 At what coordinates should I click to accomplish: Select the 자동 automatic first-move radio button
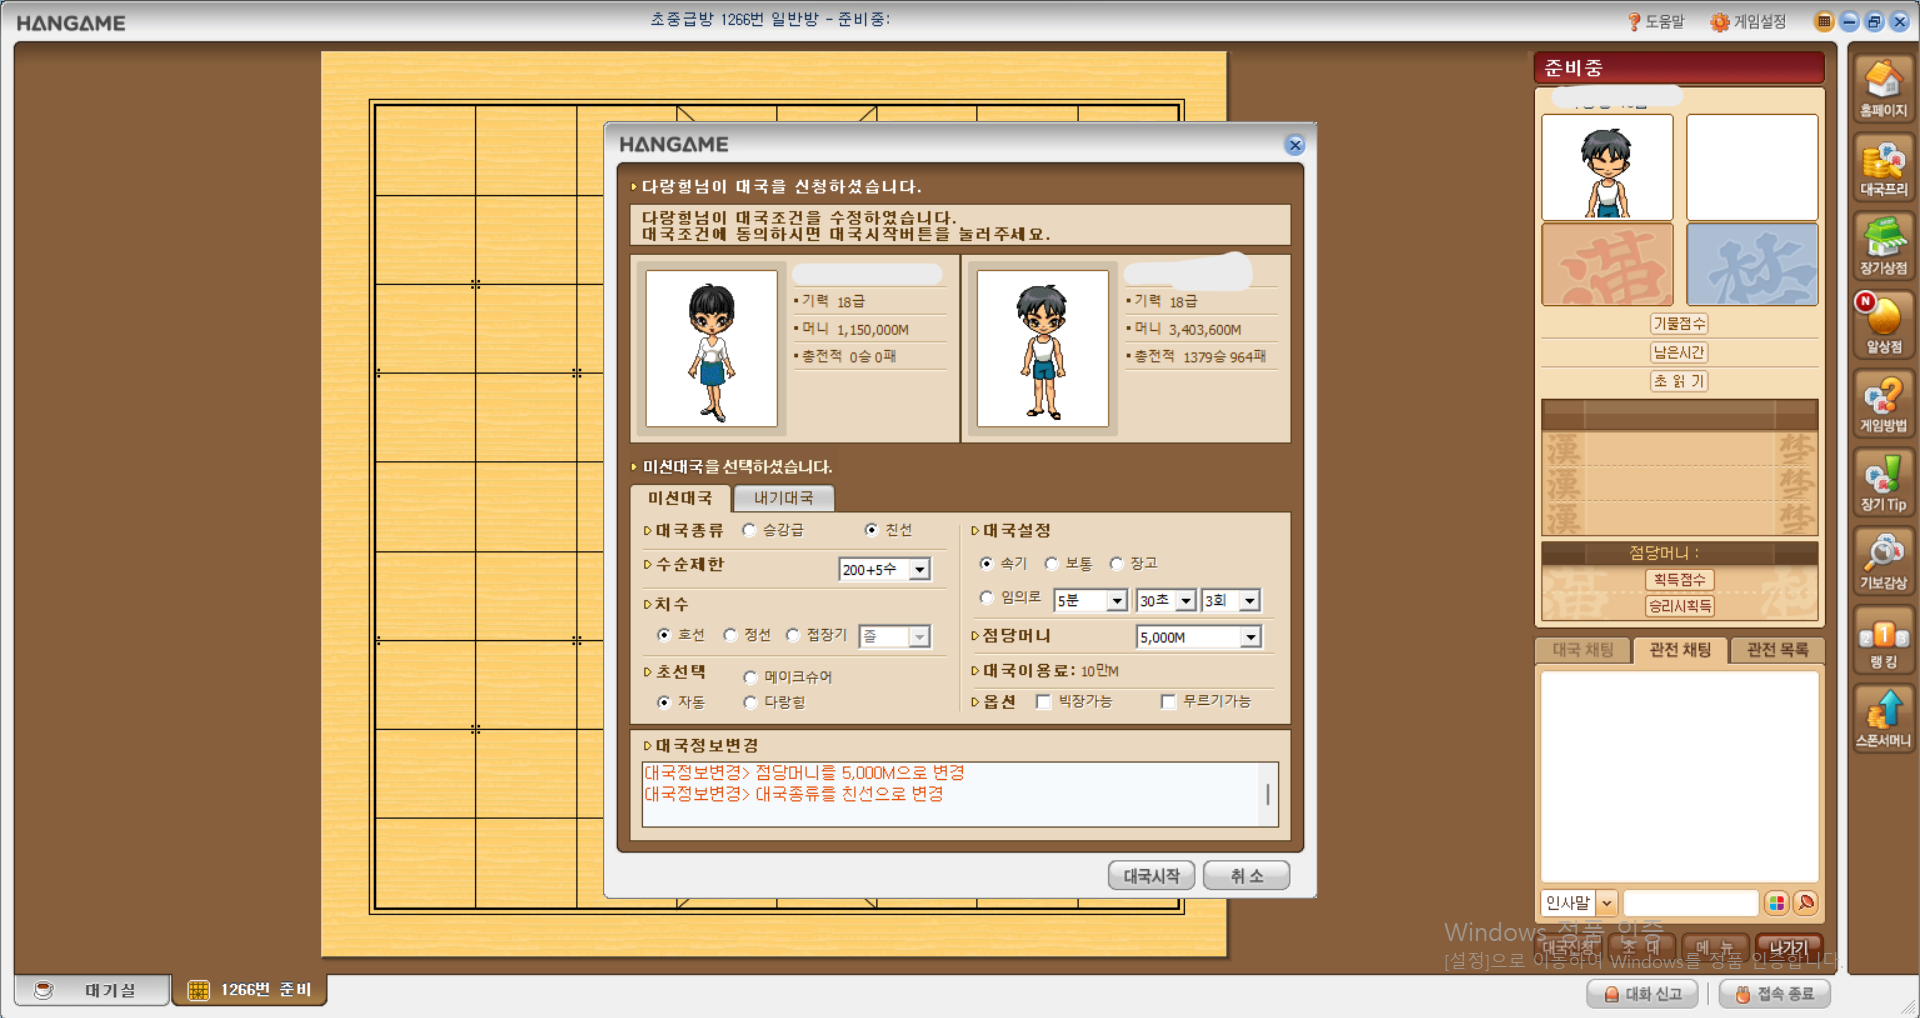(664, 702)
